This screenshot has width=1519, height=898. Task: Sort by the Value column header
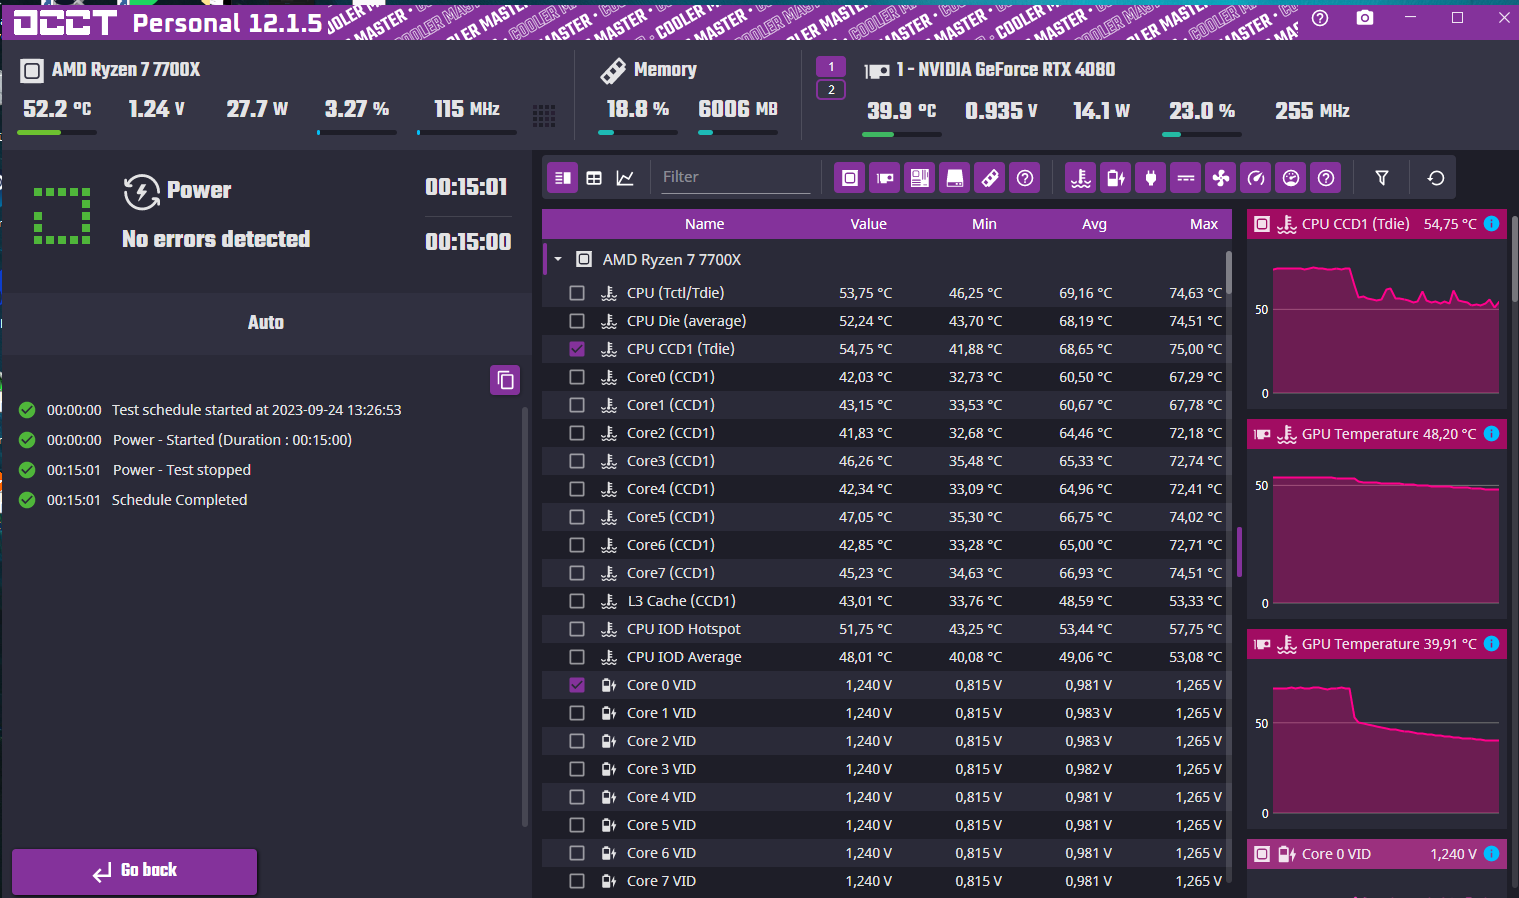coord(869,224)
